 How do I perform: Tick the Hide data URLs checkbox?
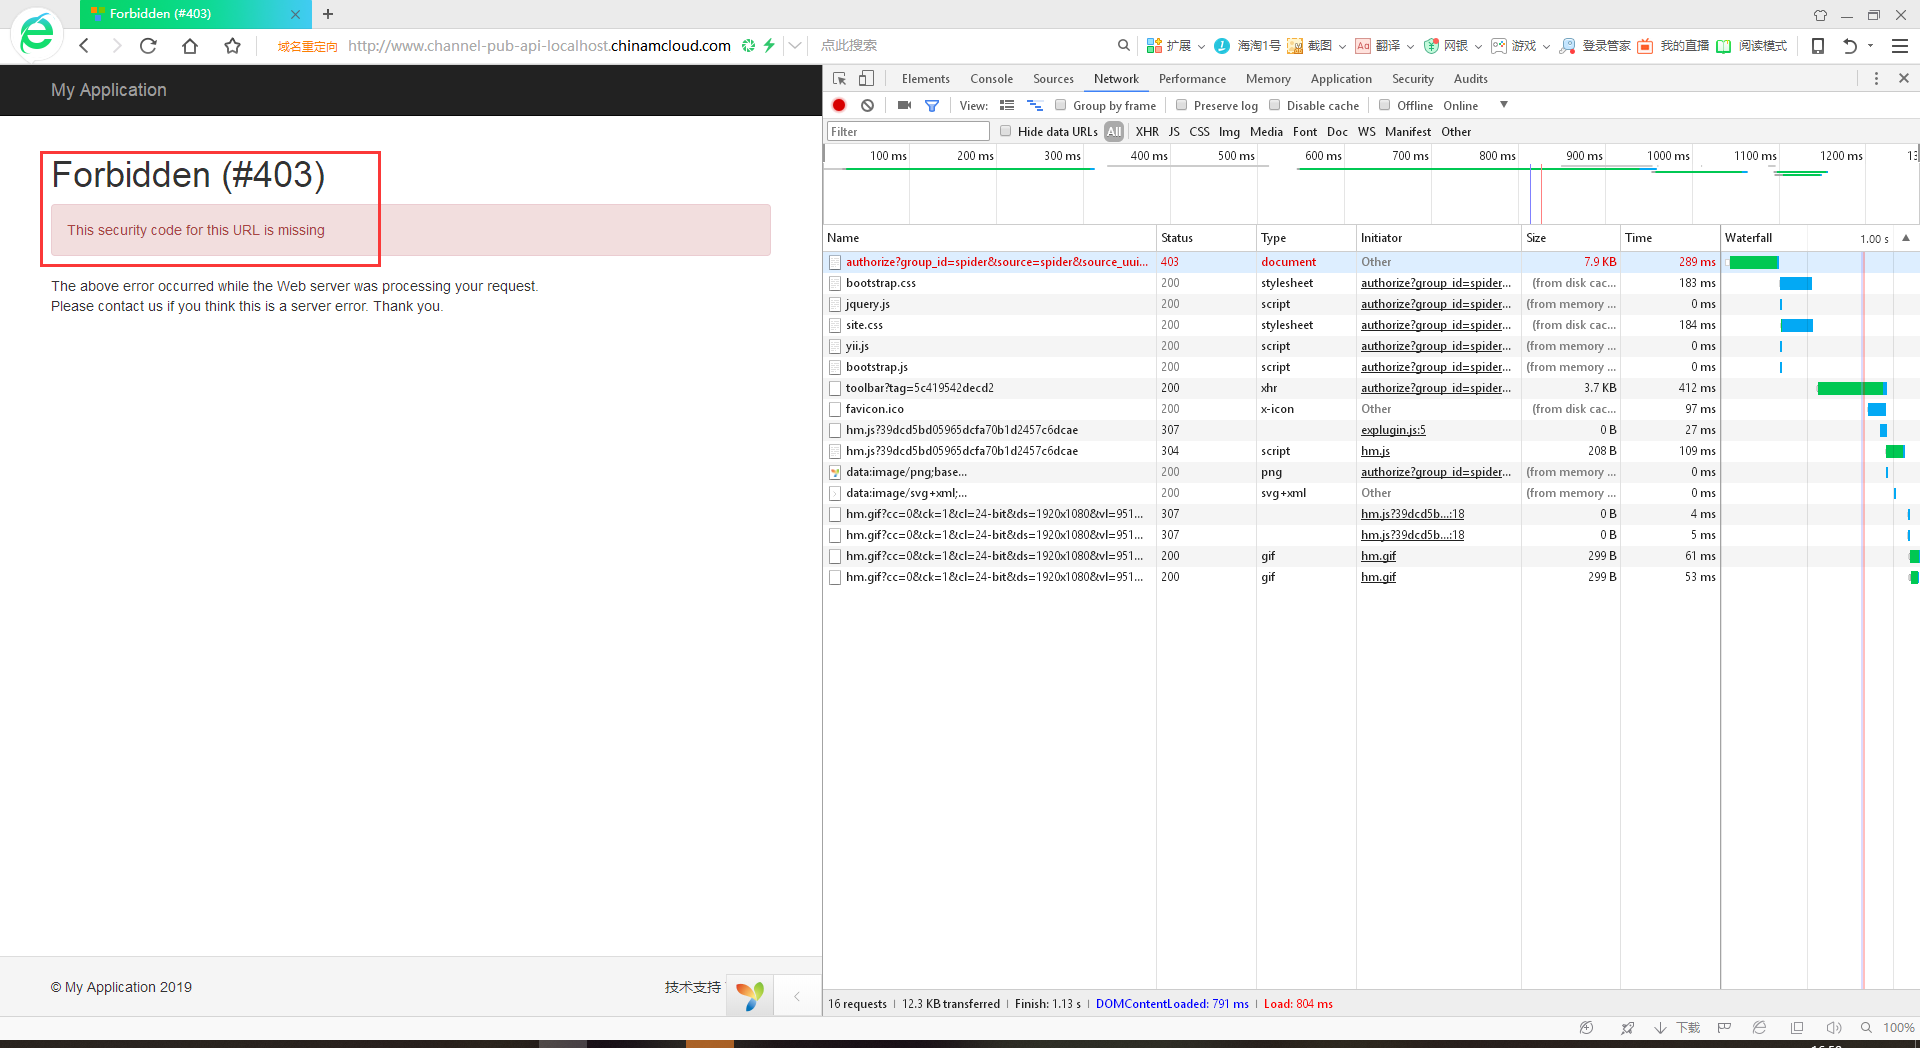point(1006,131)
